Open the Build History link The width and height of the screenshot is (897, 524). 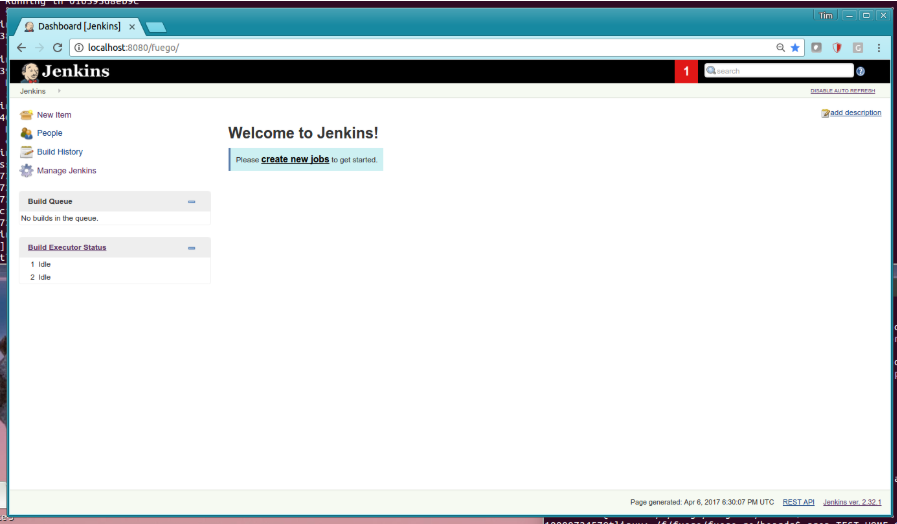coord(60,152)
